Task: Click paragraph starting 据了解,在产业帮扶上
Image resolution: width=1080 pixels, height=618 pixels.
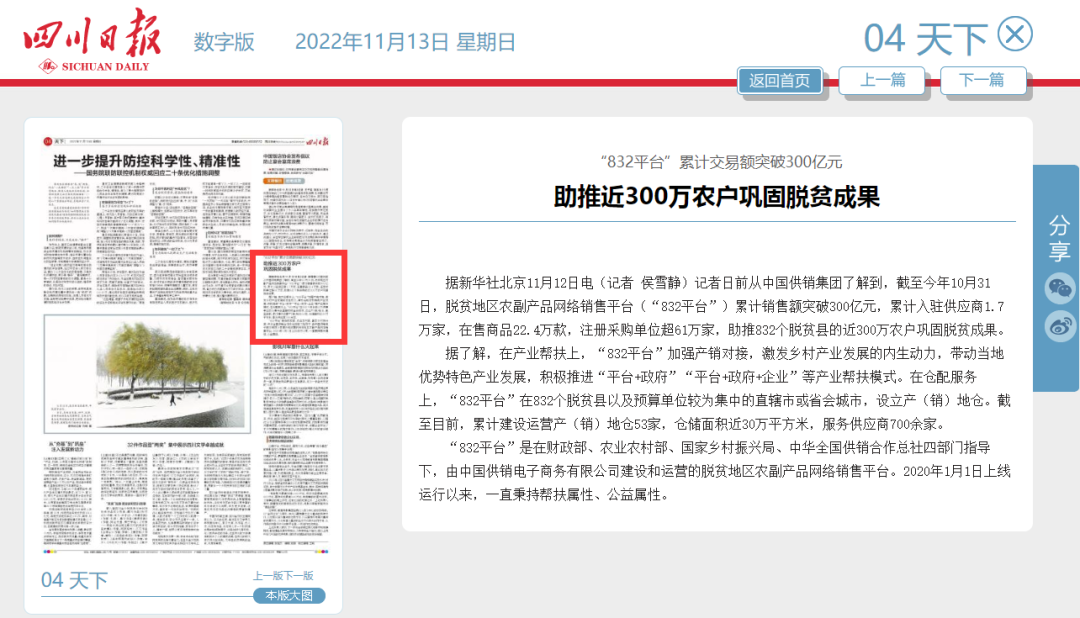Action: click(716, 389)
